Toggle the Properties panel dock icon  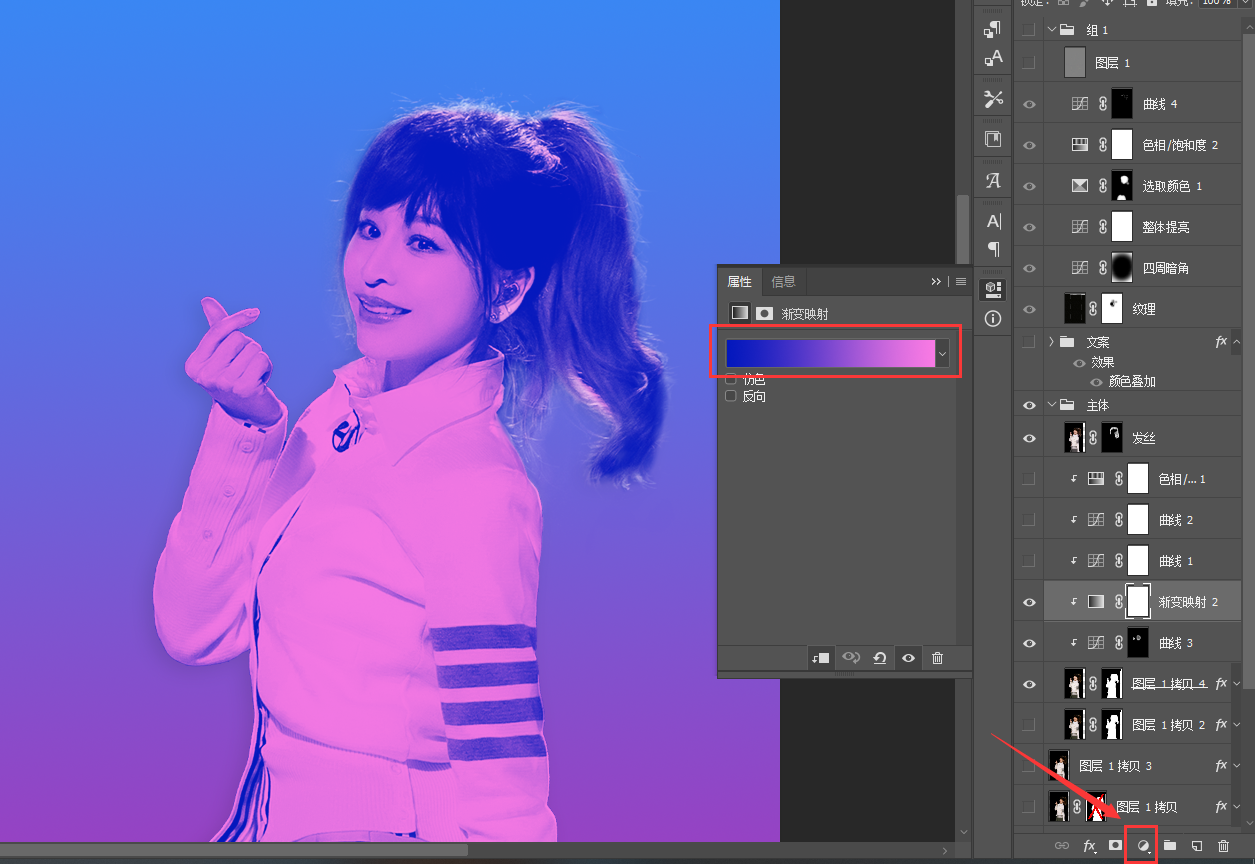993,289
